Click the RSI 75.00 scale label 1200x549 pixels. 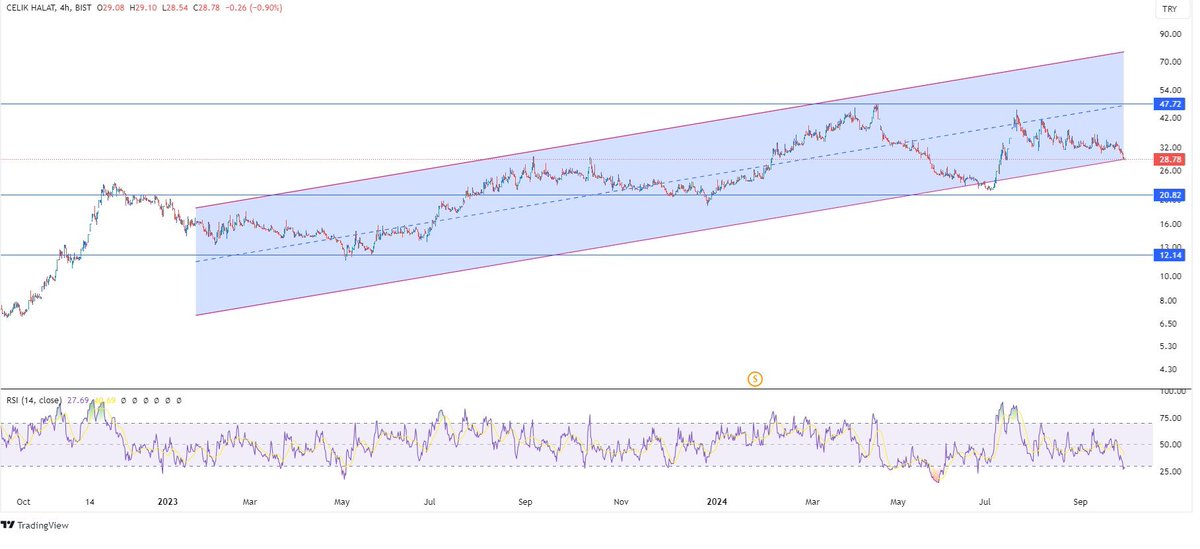(x=1169, y=419)
